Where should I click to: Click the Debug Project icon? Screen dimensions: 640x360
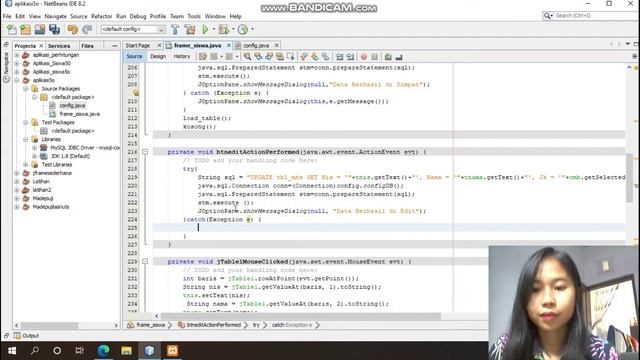[223, 29]
